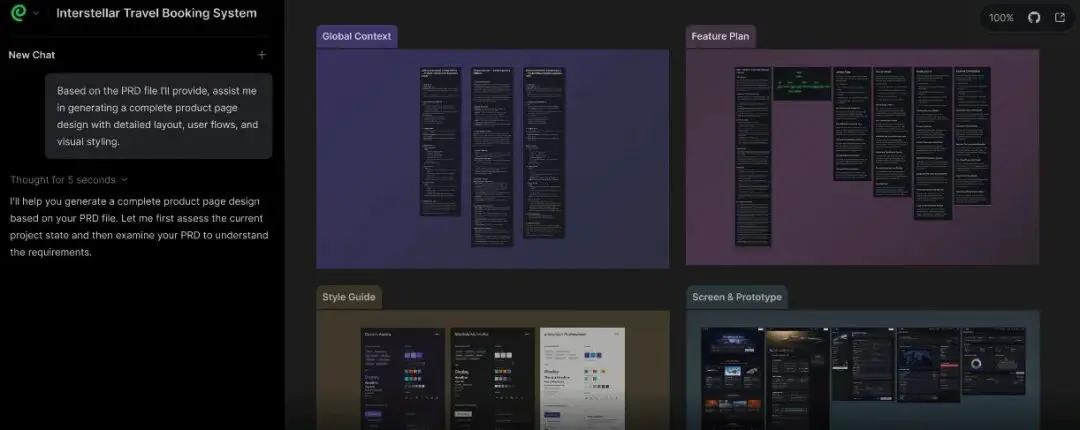Select the Global Context frame label
The image size is (1080, 430).
coord(357,37)
